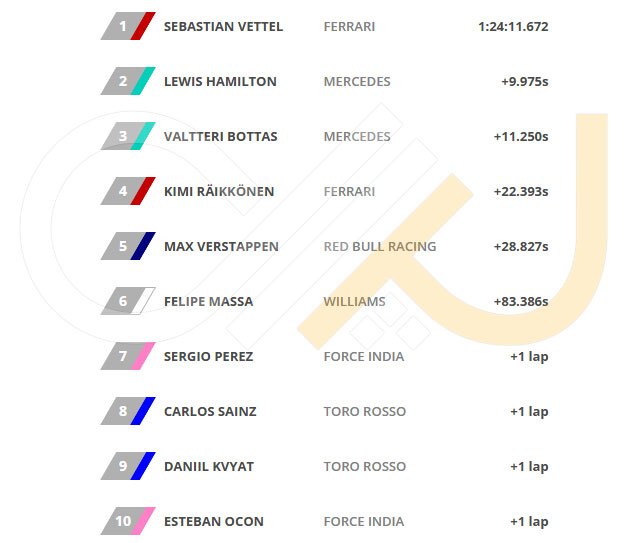Open Sebastian Vettel driver name

coord(223,27)
